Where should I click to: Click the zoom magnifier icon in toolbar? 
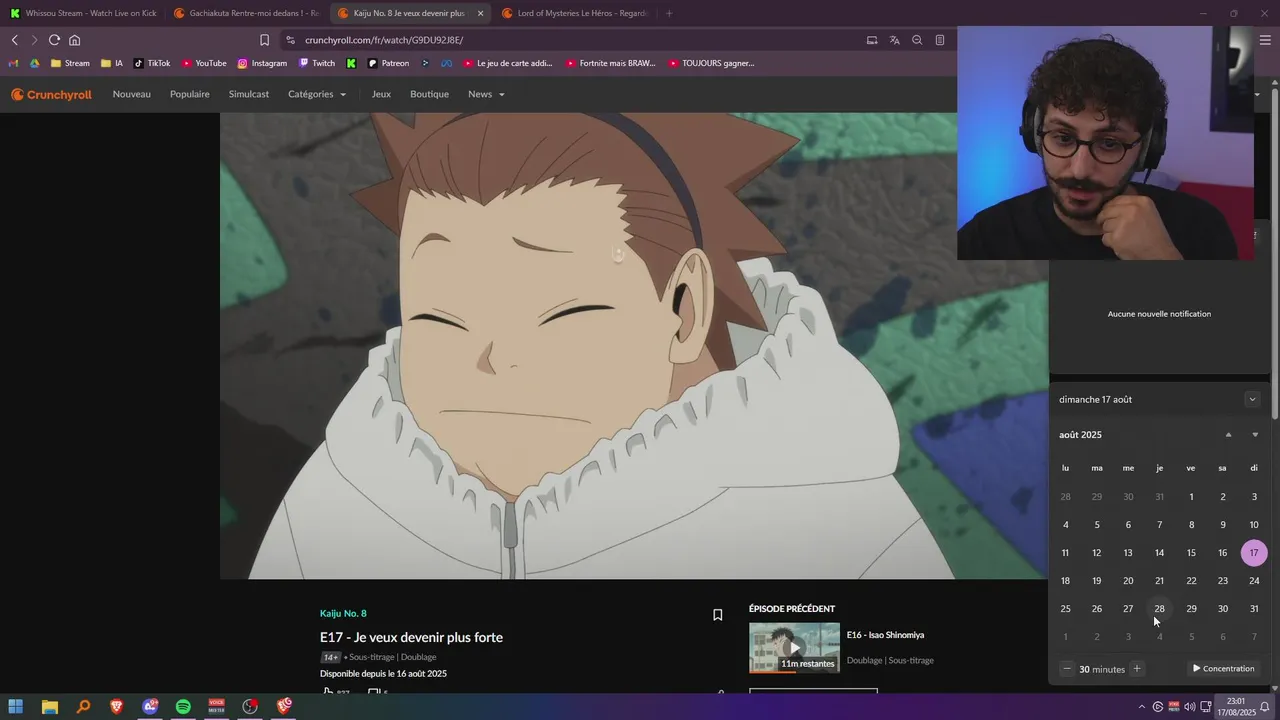917,40
